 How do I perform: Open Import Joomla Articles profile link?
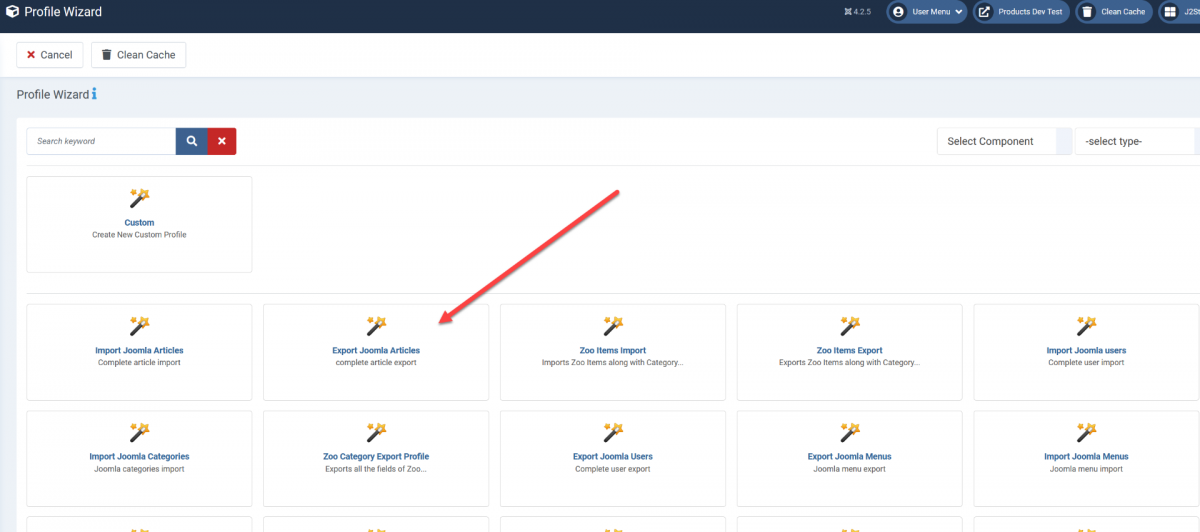139,351
